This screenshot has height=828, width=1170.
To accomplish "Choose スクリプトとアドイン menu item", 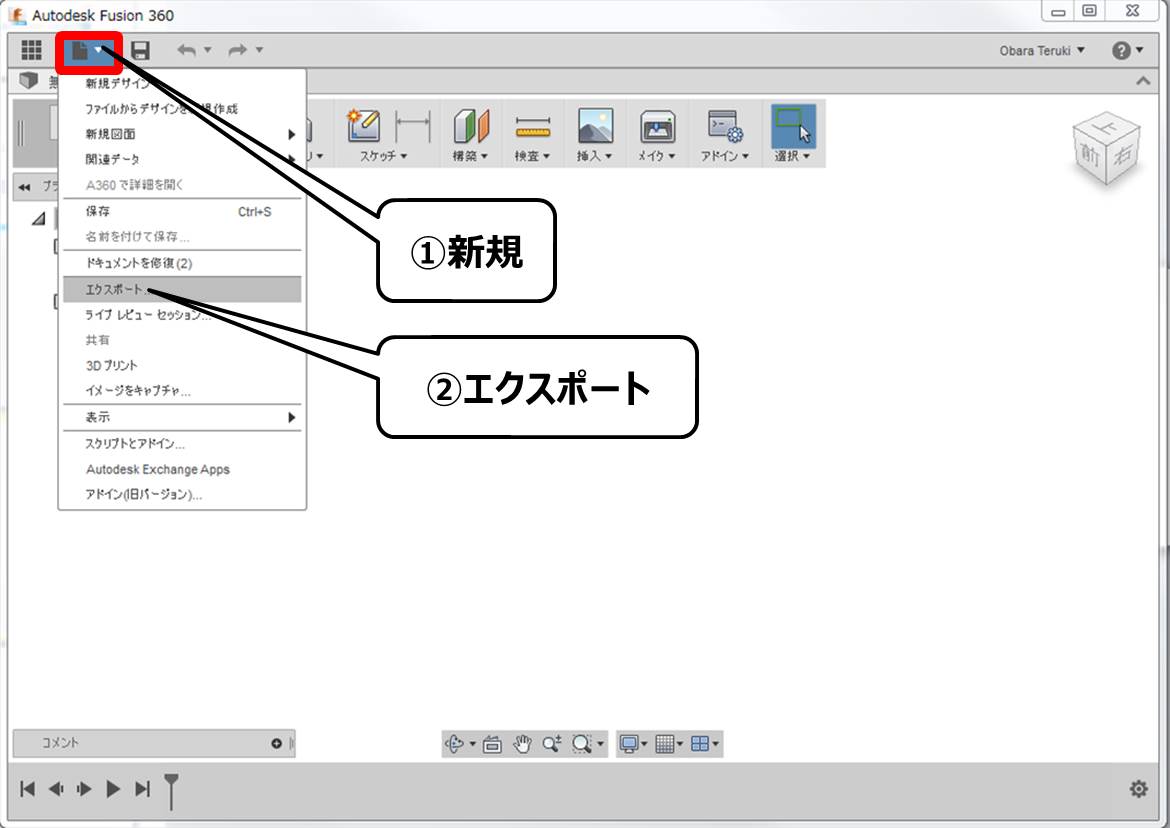I will pos(182,443).
